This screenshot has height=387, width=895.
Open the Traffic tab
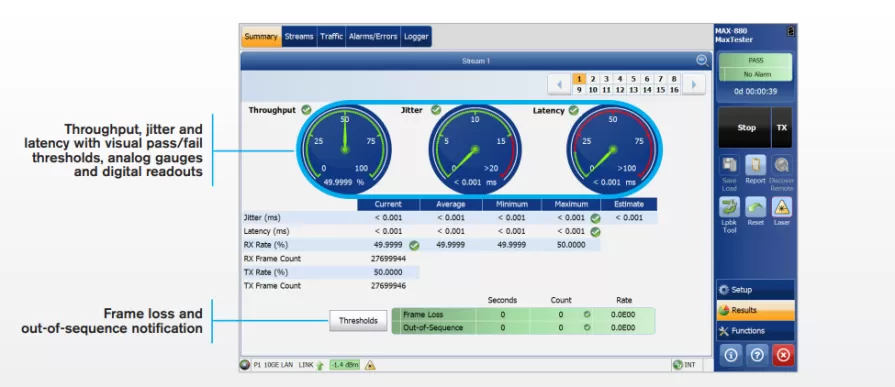[x=331, y=37]
